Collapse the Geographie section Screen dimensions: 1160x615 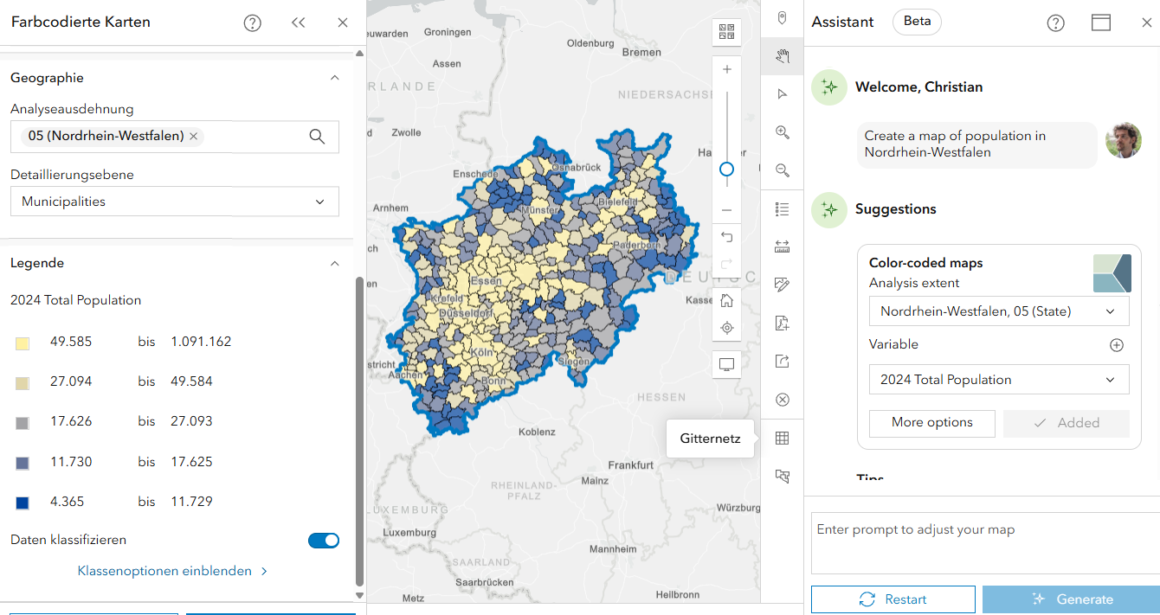tap(334, 78)
